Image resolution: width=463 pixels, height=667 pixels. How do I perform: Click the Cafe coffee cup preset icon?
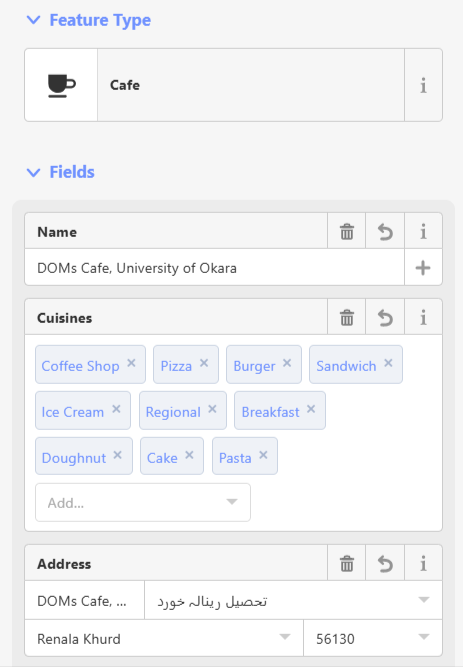61,85
